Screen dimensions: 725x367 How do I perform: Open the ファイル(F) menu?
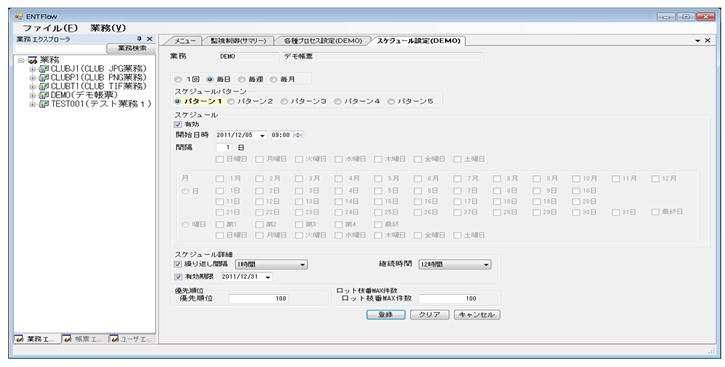click(x=50, y=28)
